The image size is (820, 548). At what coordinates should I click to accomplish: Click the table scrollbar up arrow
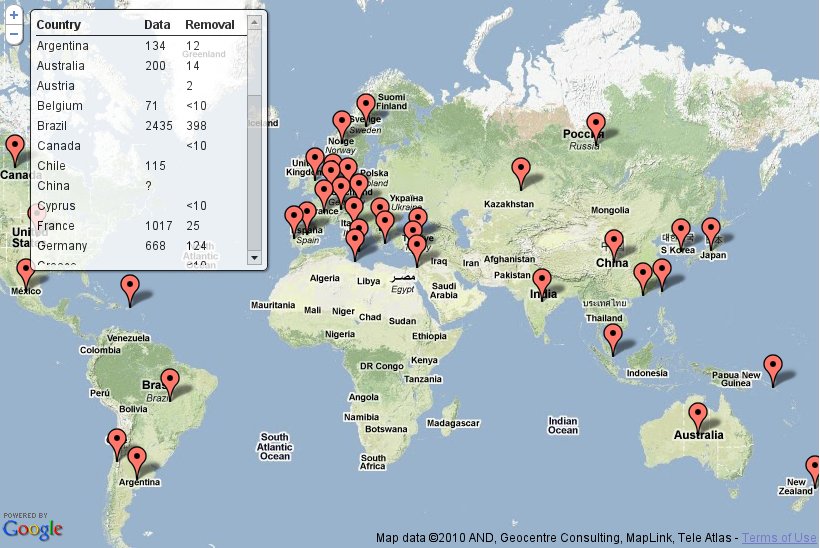click(x=254, y=22)
